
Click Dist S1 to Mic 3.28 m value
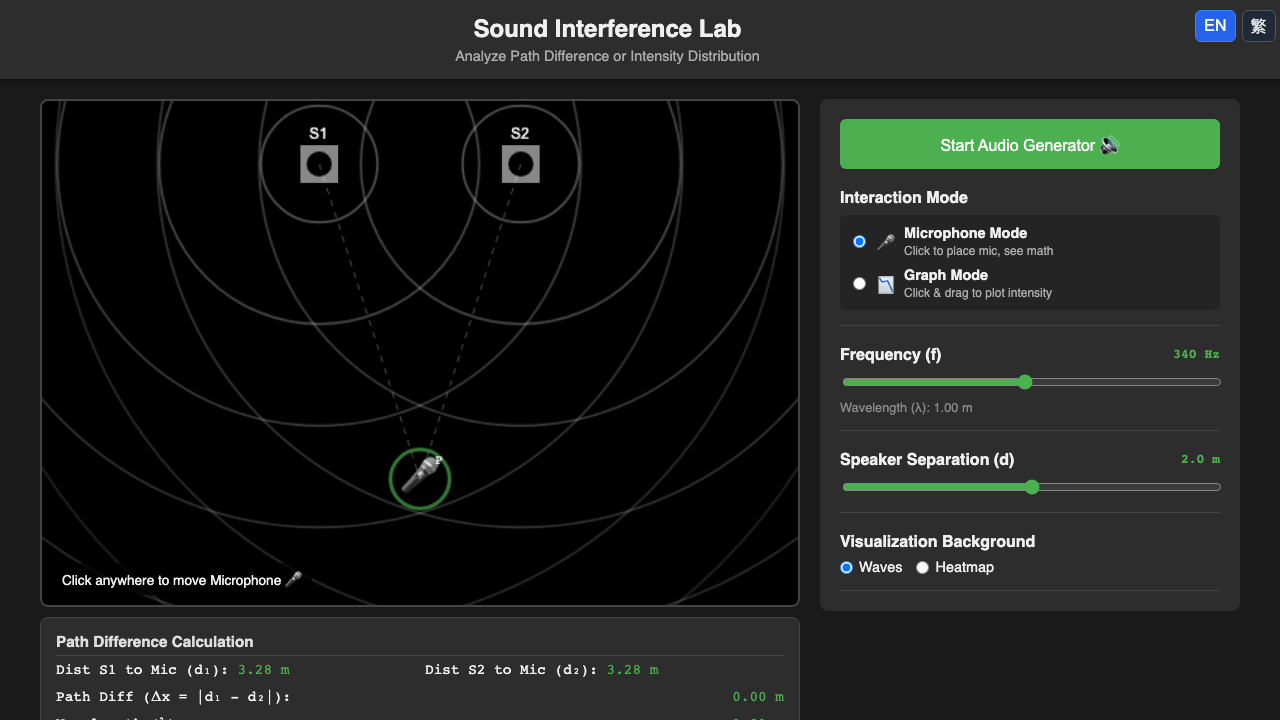click(x=264, y=670)
